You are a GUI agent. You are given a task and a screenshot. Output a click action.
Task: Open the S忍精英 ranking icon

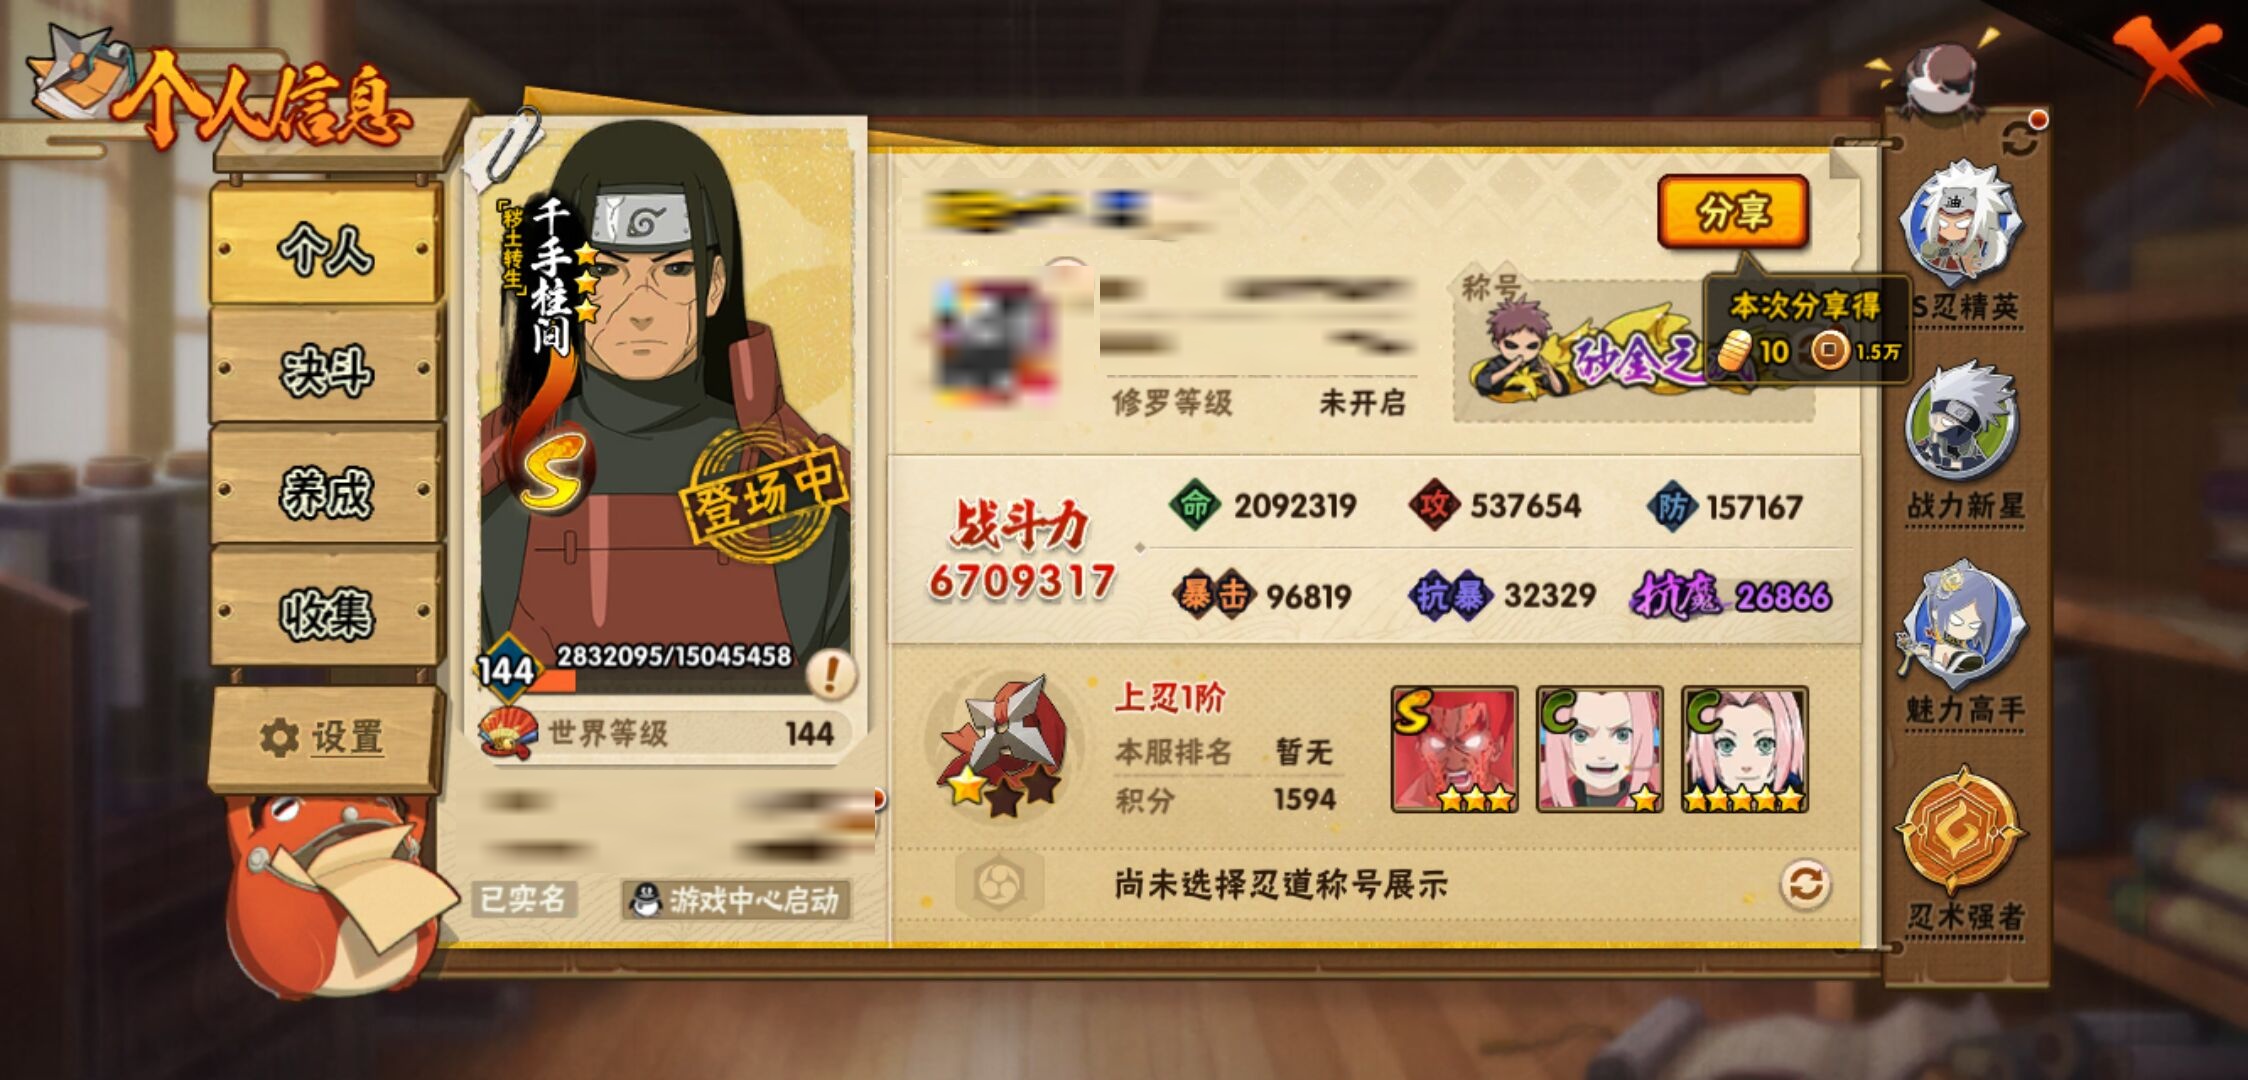pyautogui.click(x=1964, y=228)
